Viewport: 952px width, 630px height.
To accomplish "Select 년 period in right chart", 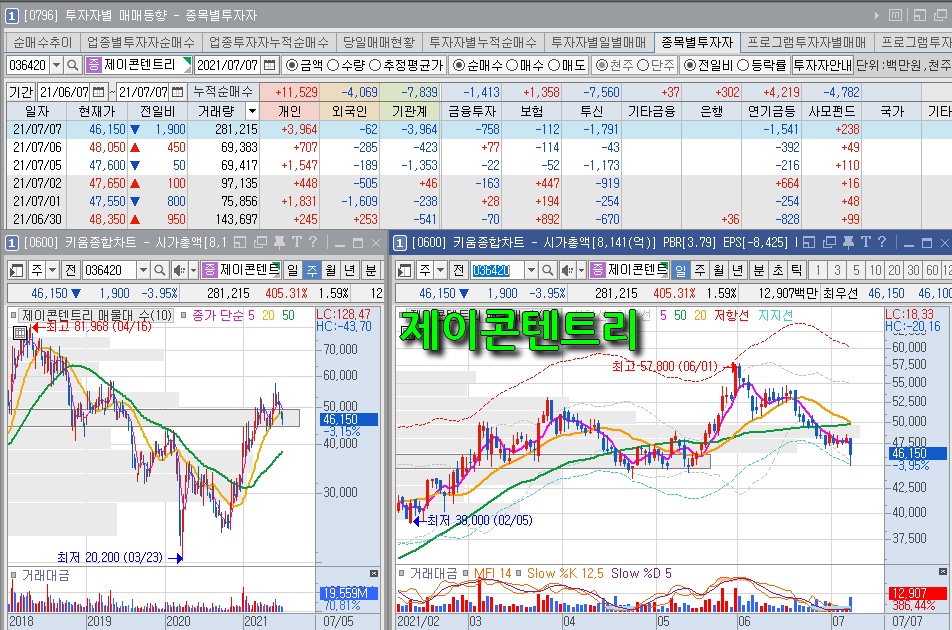I will click(738, 270).
